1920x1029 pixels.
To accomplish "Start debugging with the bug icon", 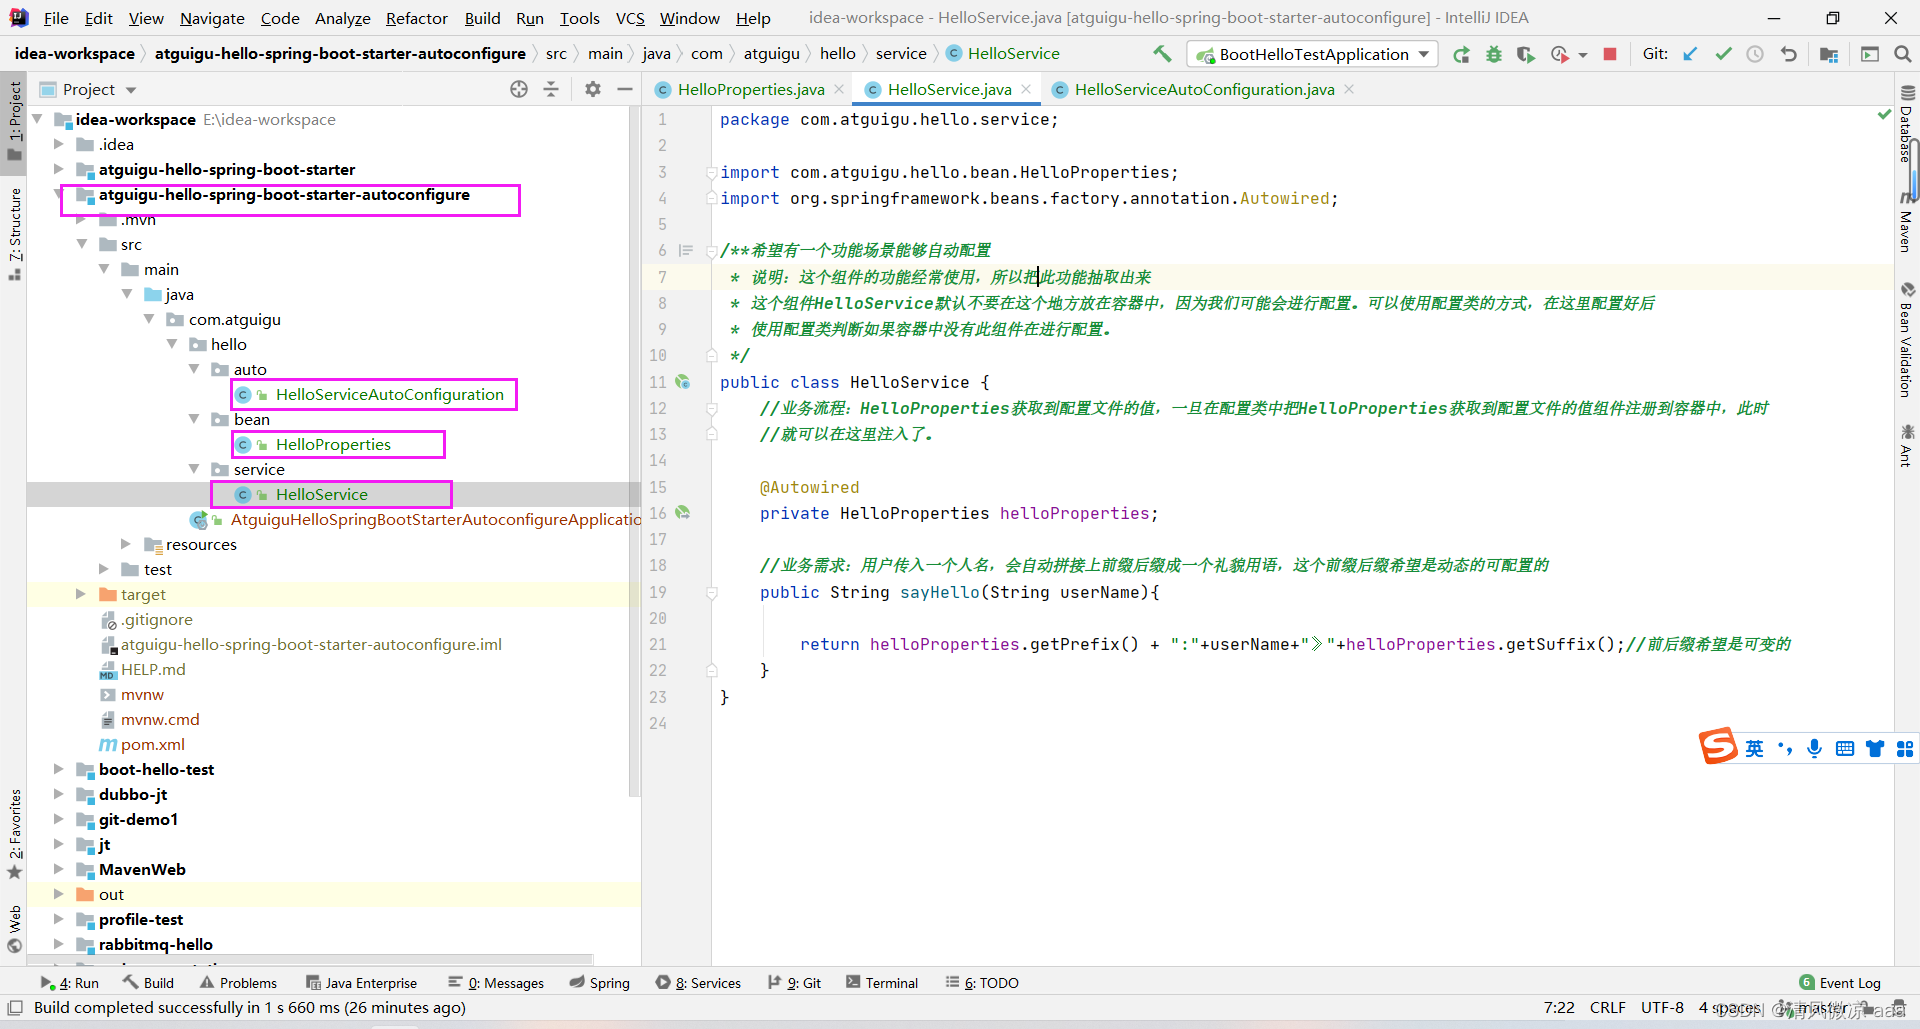I will (x=1493, y=54).
